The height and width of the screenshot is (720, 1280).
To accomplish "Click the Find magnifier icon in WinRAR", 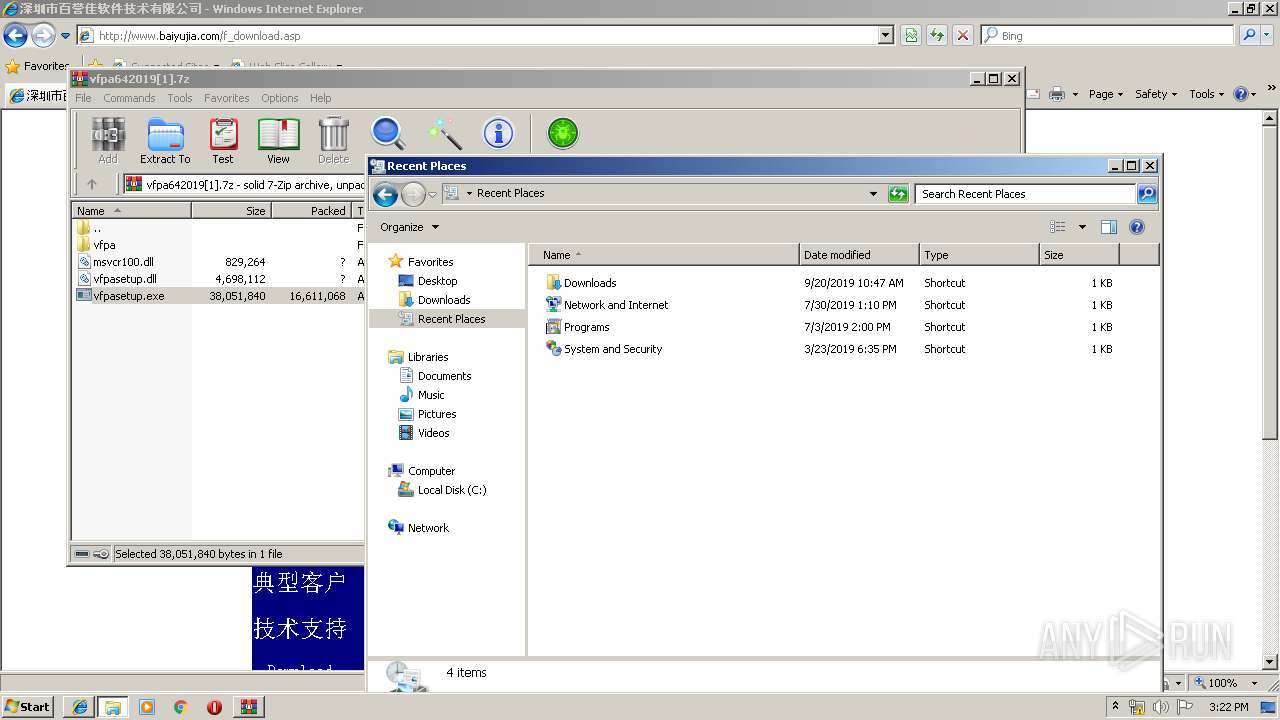I will 388,134.
